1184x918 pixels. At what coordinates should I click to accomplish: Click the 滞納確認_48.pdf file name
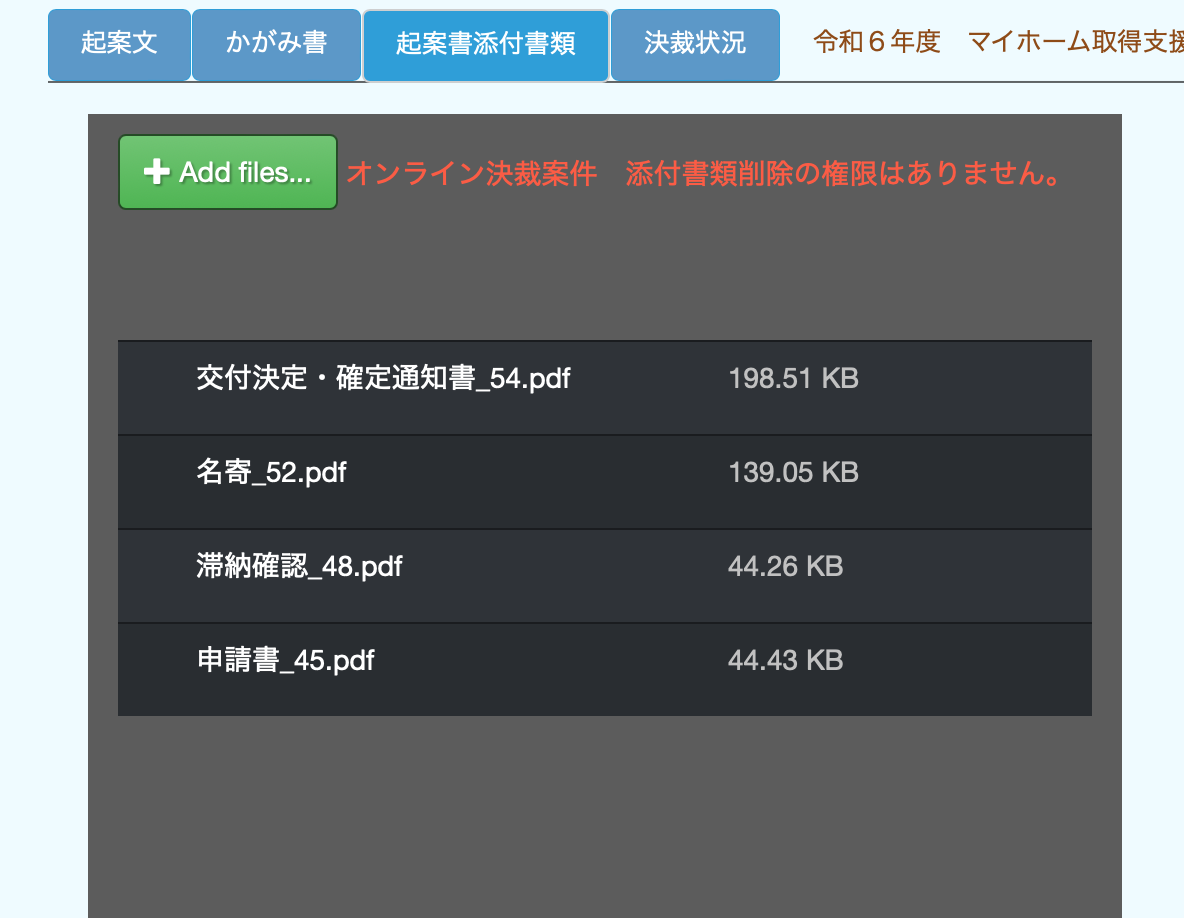299,567
